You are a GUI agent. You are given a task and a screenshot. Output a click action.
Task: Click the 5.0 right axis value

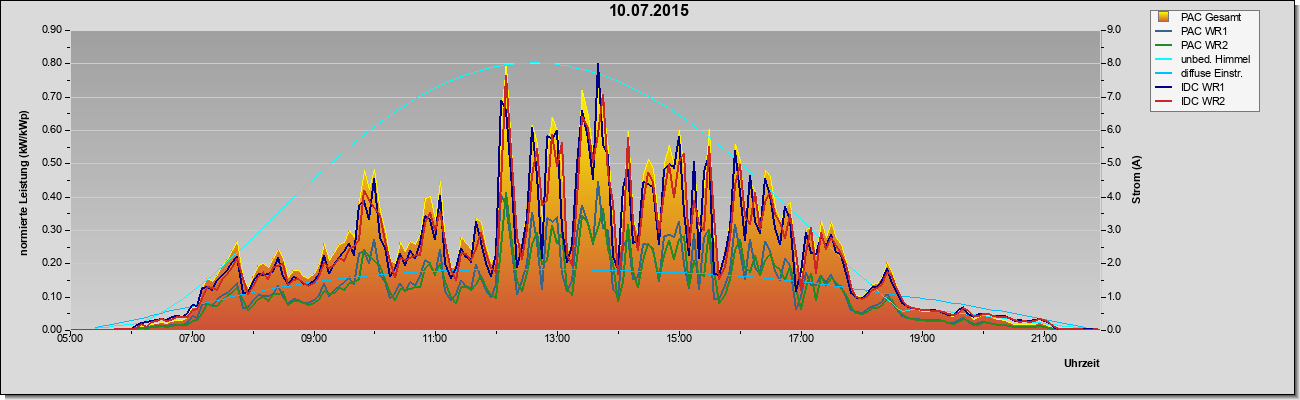point(1113,163)
